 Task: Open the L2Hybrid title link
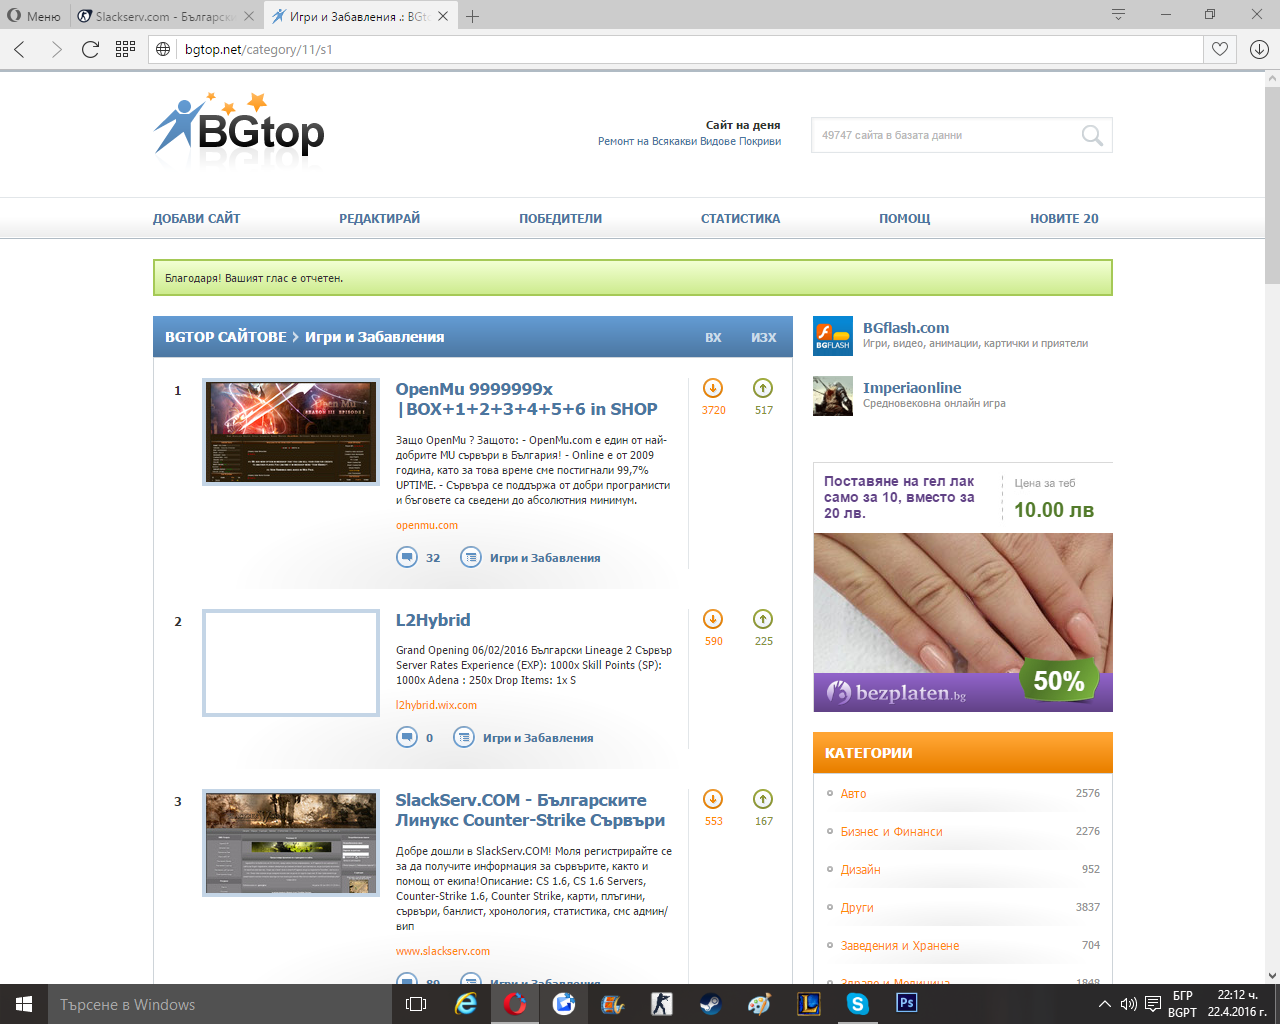click(x=433, y=620)
